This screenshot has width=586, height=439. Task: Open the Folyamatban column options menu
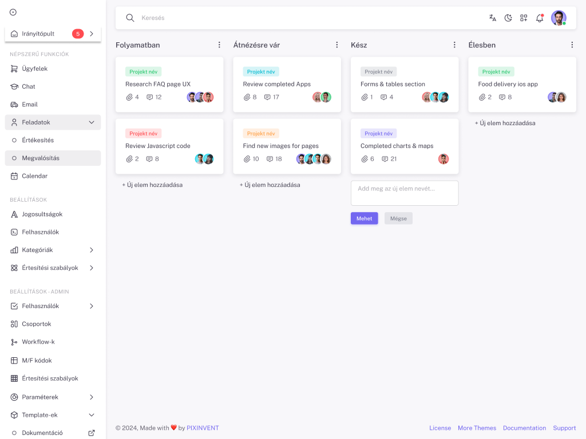219,45
